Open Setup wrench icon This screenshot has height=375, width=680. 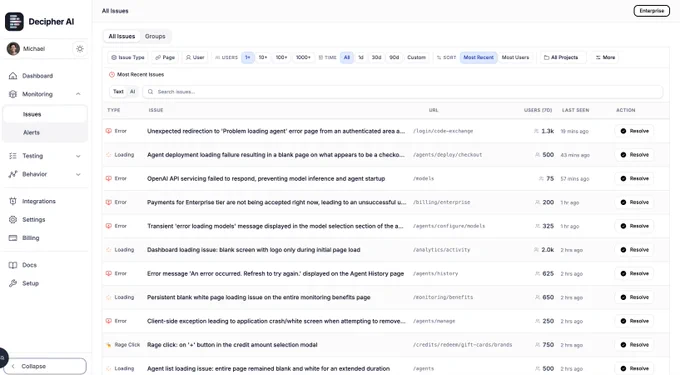coord(13,283)
